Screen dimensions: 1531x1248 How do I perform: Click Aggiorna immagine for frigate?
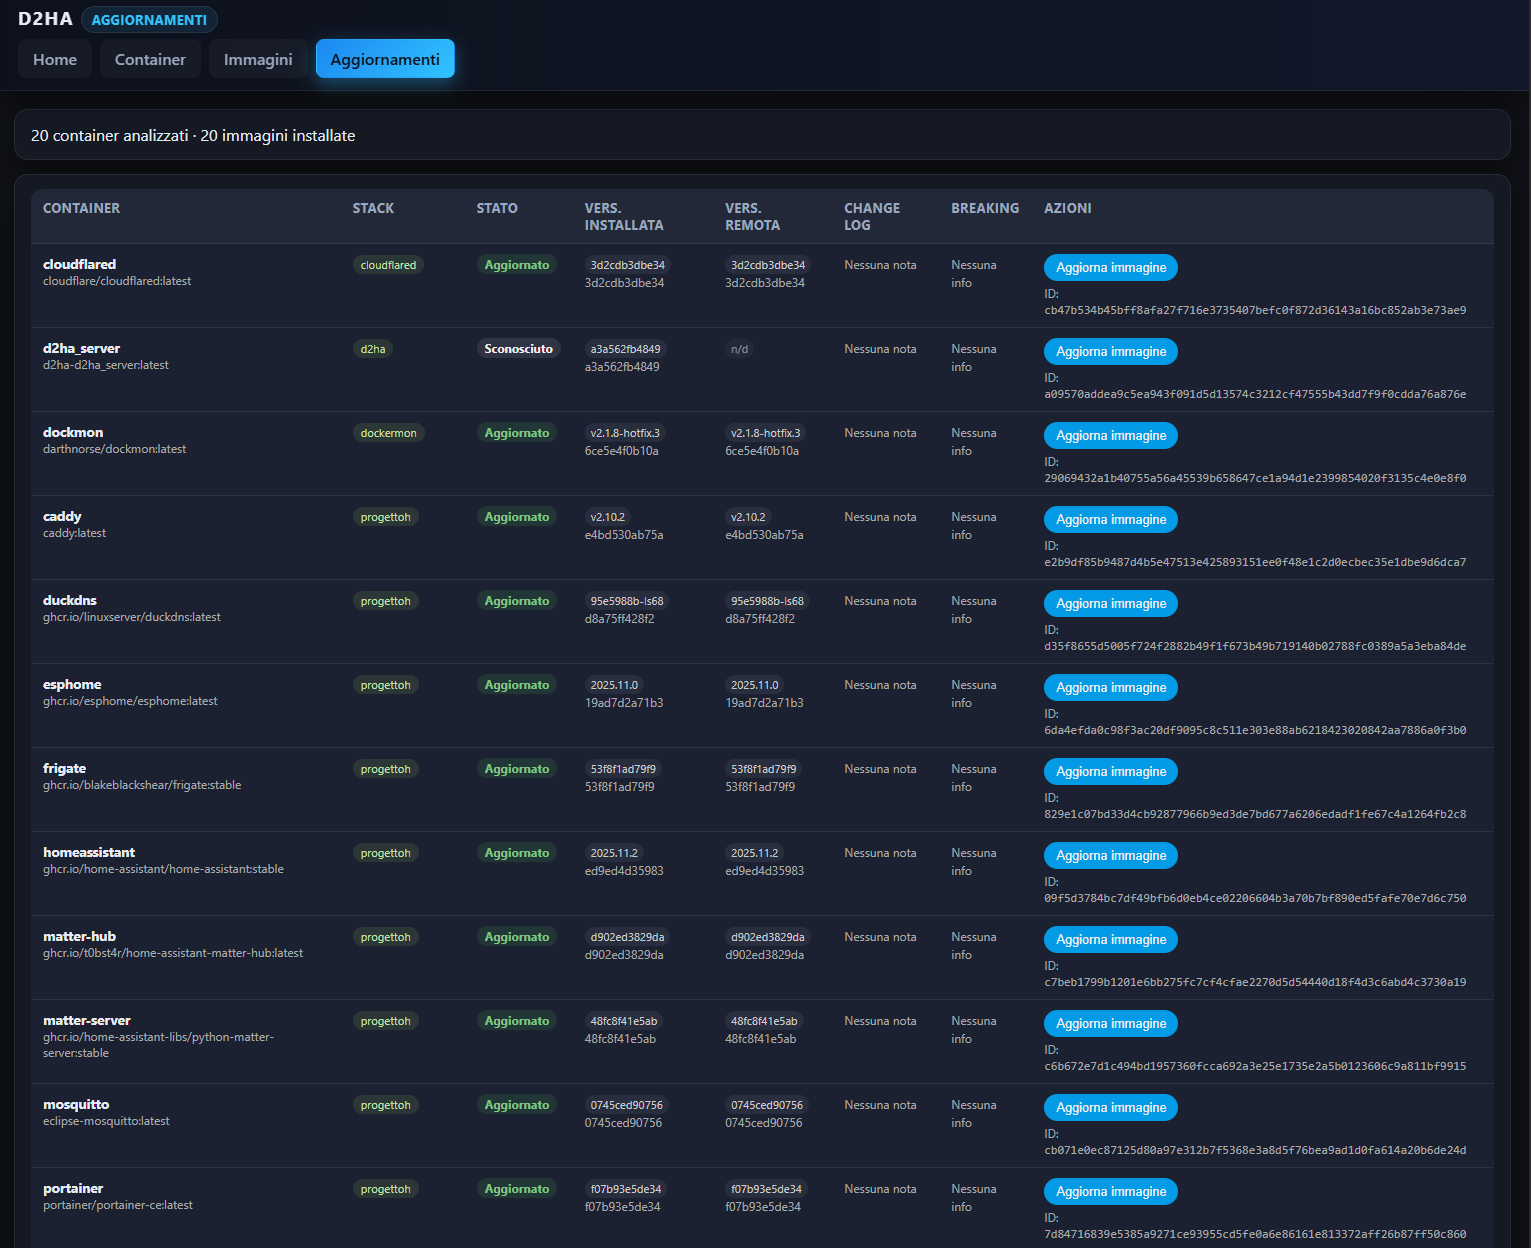pos(1111,772)
